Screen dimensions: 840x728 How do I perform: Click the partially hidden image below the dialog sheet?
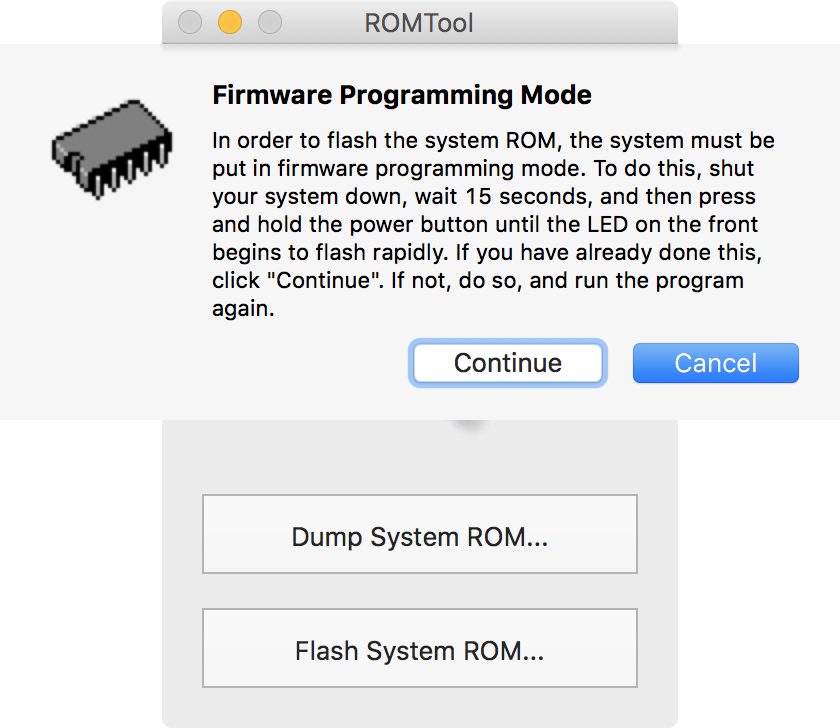(x=470, y=425)
